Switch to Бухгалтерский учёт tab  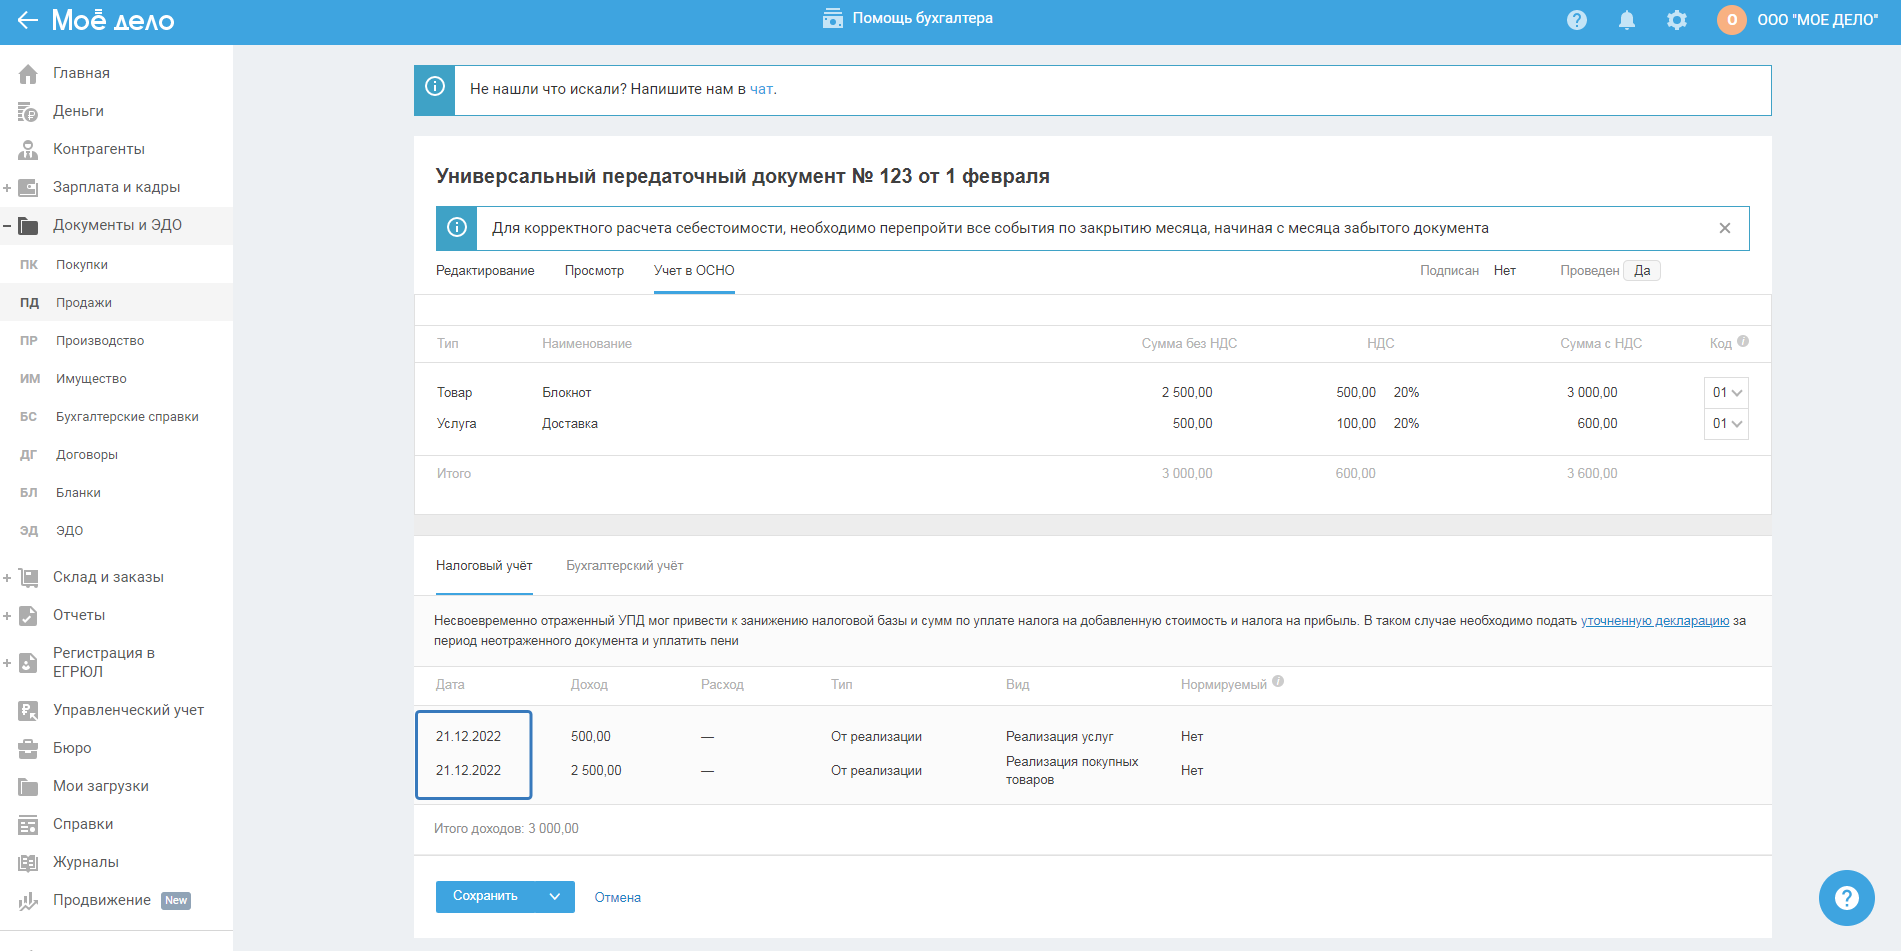pos(624,566)
